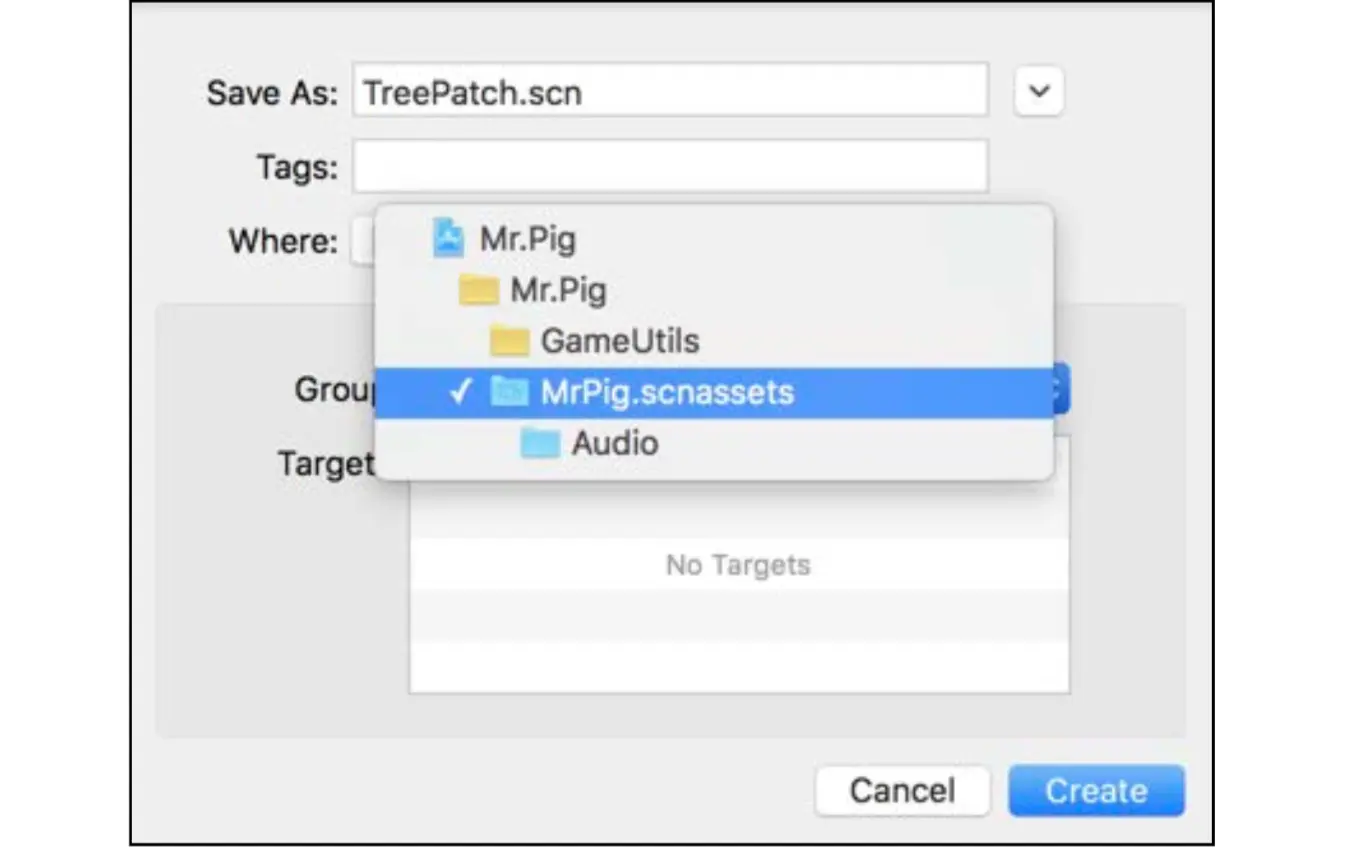Choose the Audio label in the list
The image size is (1358, 850).
click(x=615, y=443)
